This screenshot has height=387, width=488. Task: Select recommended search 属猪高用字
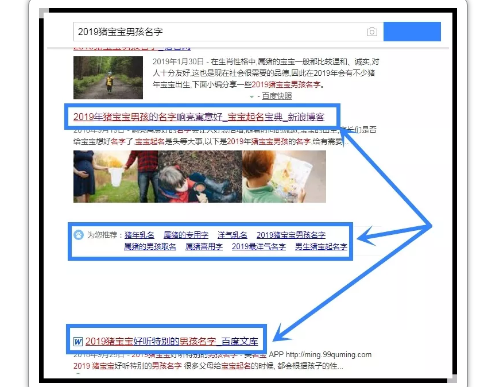(x=204, y=247)
